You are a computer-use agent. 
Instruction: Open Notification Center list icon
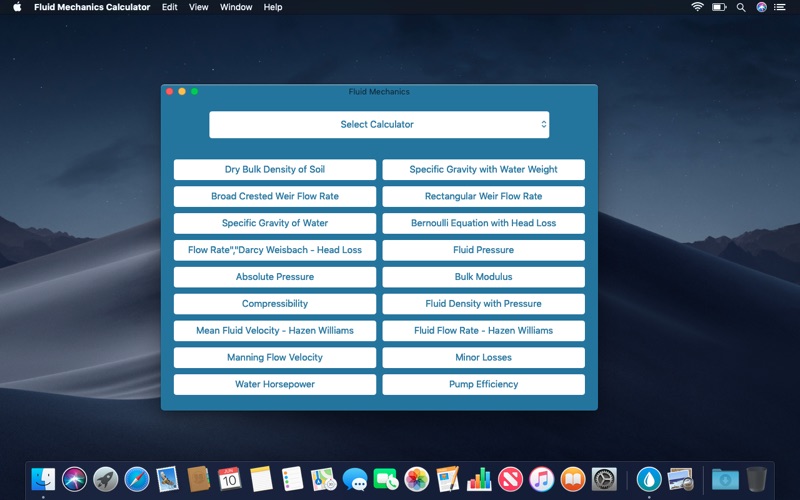pos(780,7)
